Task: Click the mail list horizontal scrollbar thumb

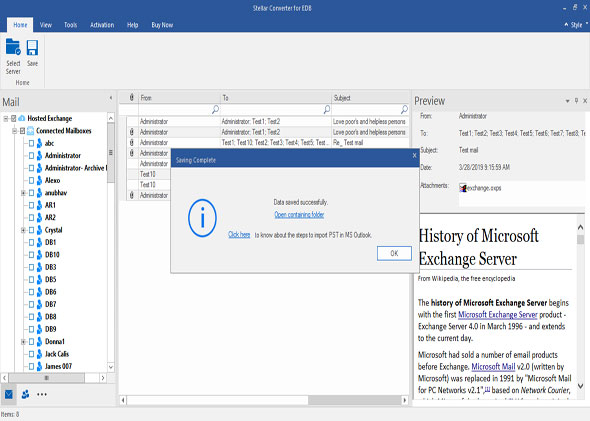Action: click(x=354, y=400)
